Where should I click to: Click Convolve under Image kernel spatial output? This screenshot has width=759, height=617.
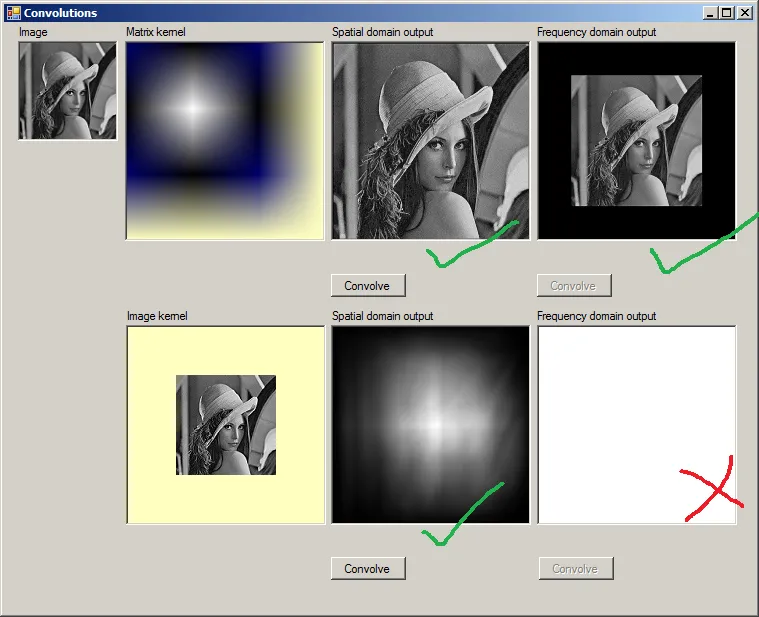[x=368, y=568]
